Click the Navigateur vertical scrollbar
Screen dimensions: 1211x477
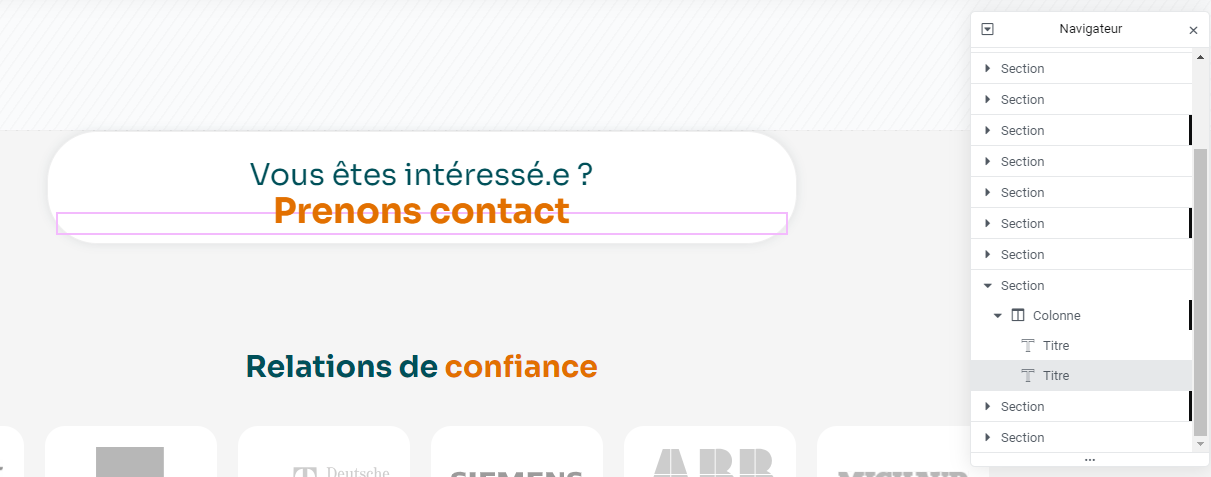click(1200, 290)
